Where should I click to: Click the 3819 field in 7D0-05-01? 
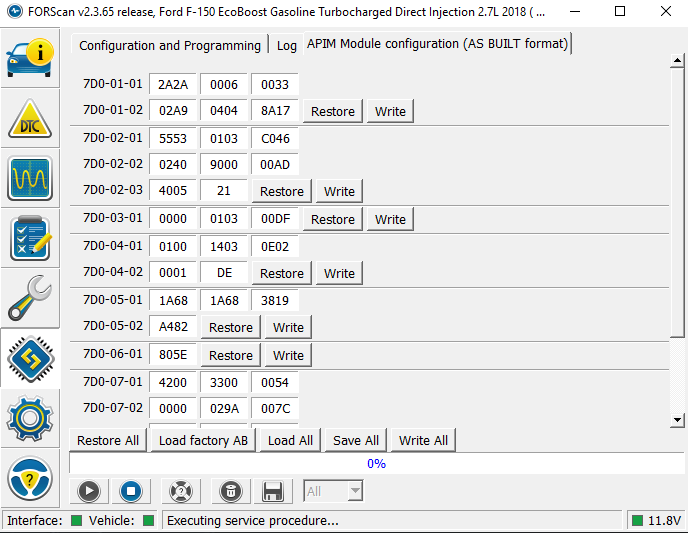click(275, 300)
